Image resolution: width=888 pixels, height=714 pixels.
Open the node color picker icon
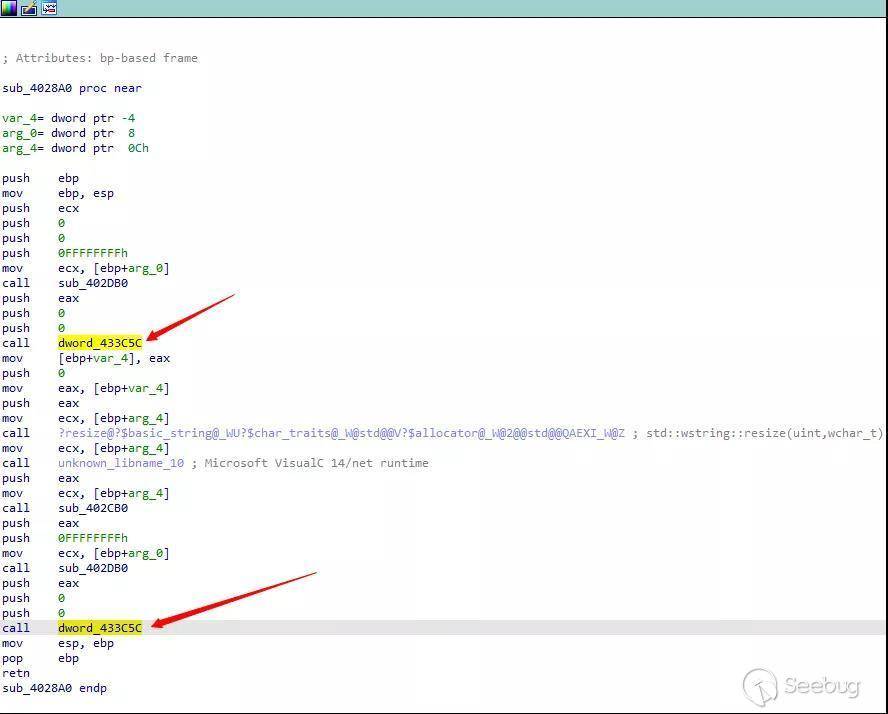click(x=8, y=8)
